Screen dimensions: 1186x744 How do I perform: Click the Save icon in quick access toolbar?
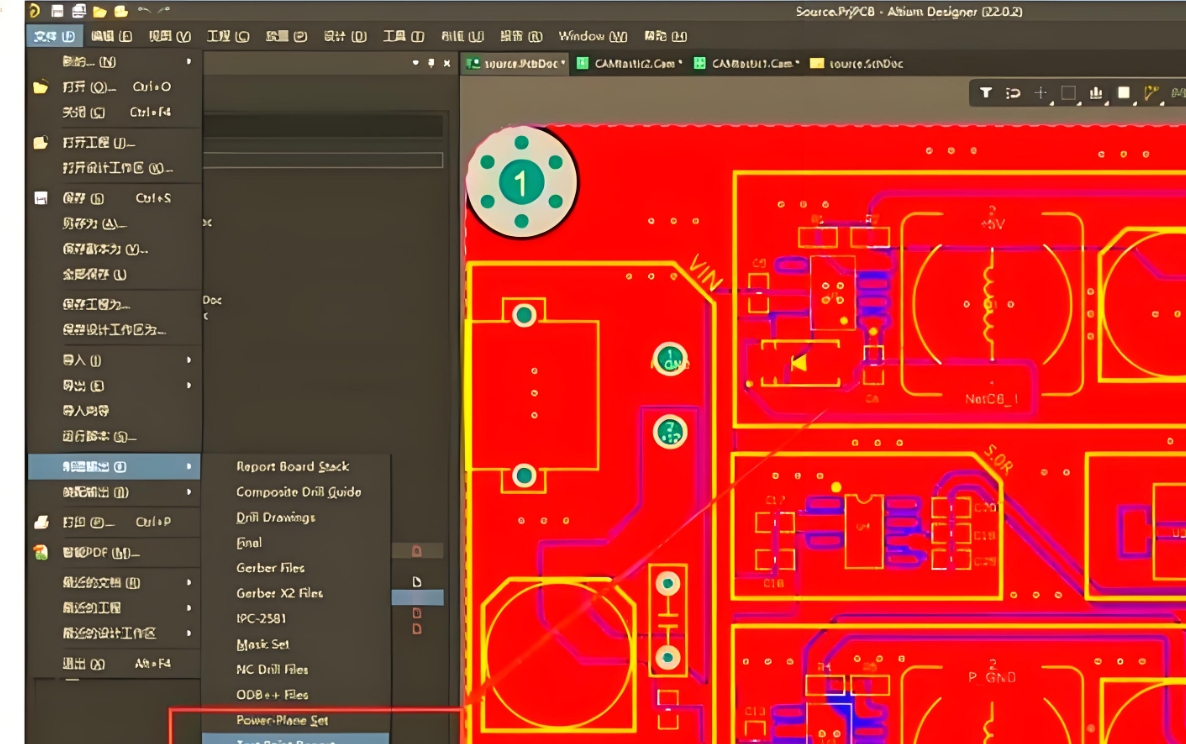point(57,11)
